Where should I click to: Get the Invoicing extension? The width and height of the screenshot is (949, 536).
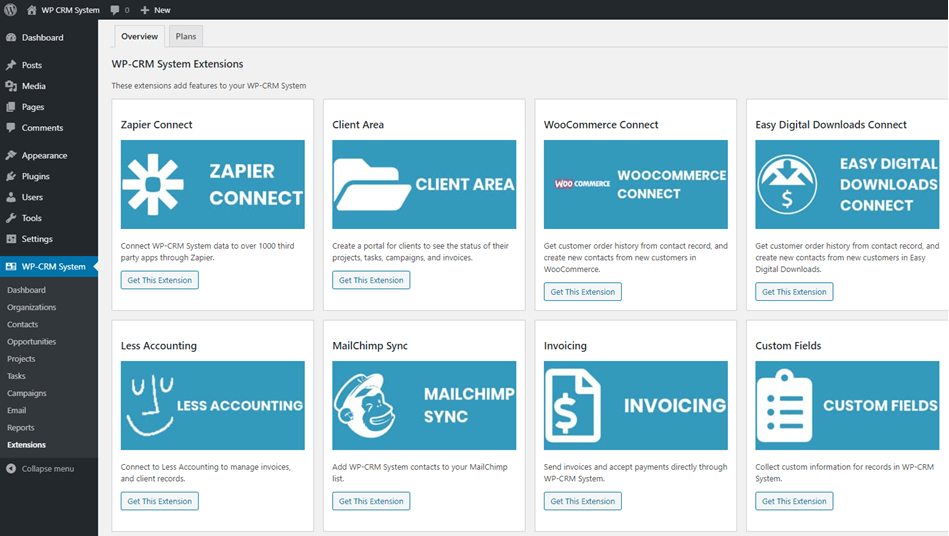tap(582, 501)
